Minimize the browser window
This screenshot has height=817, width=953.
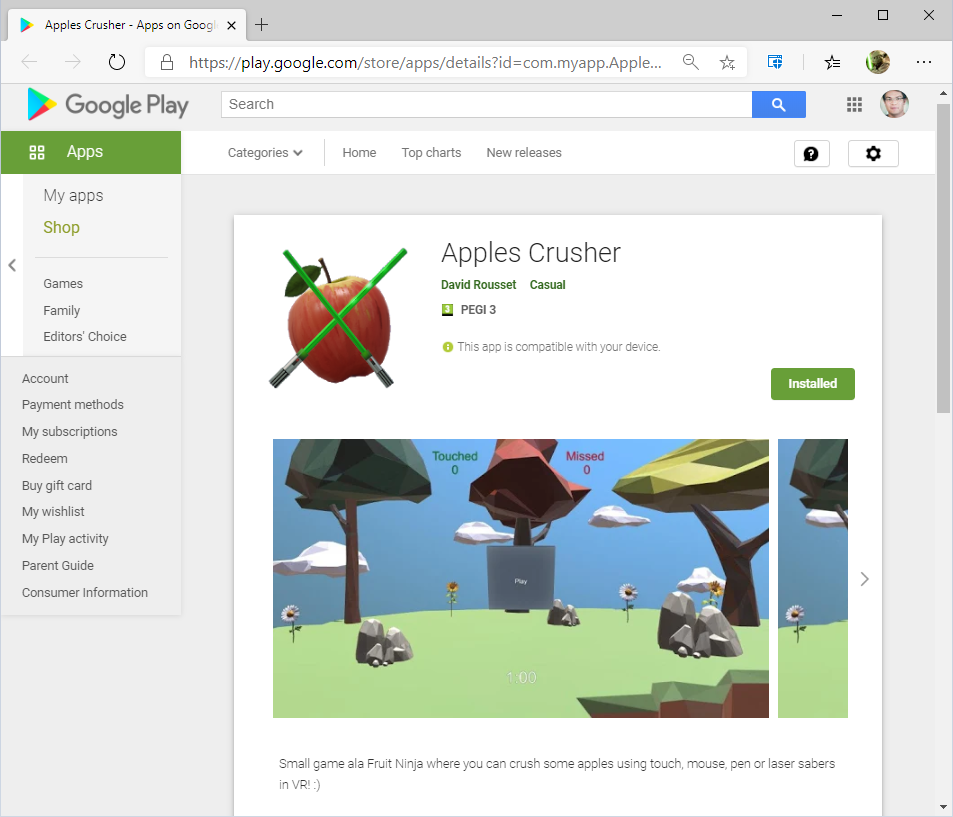point(837,15)
